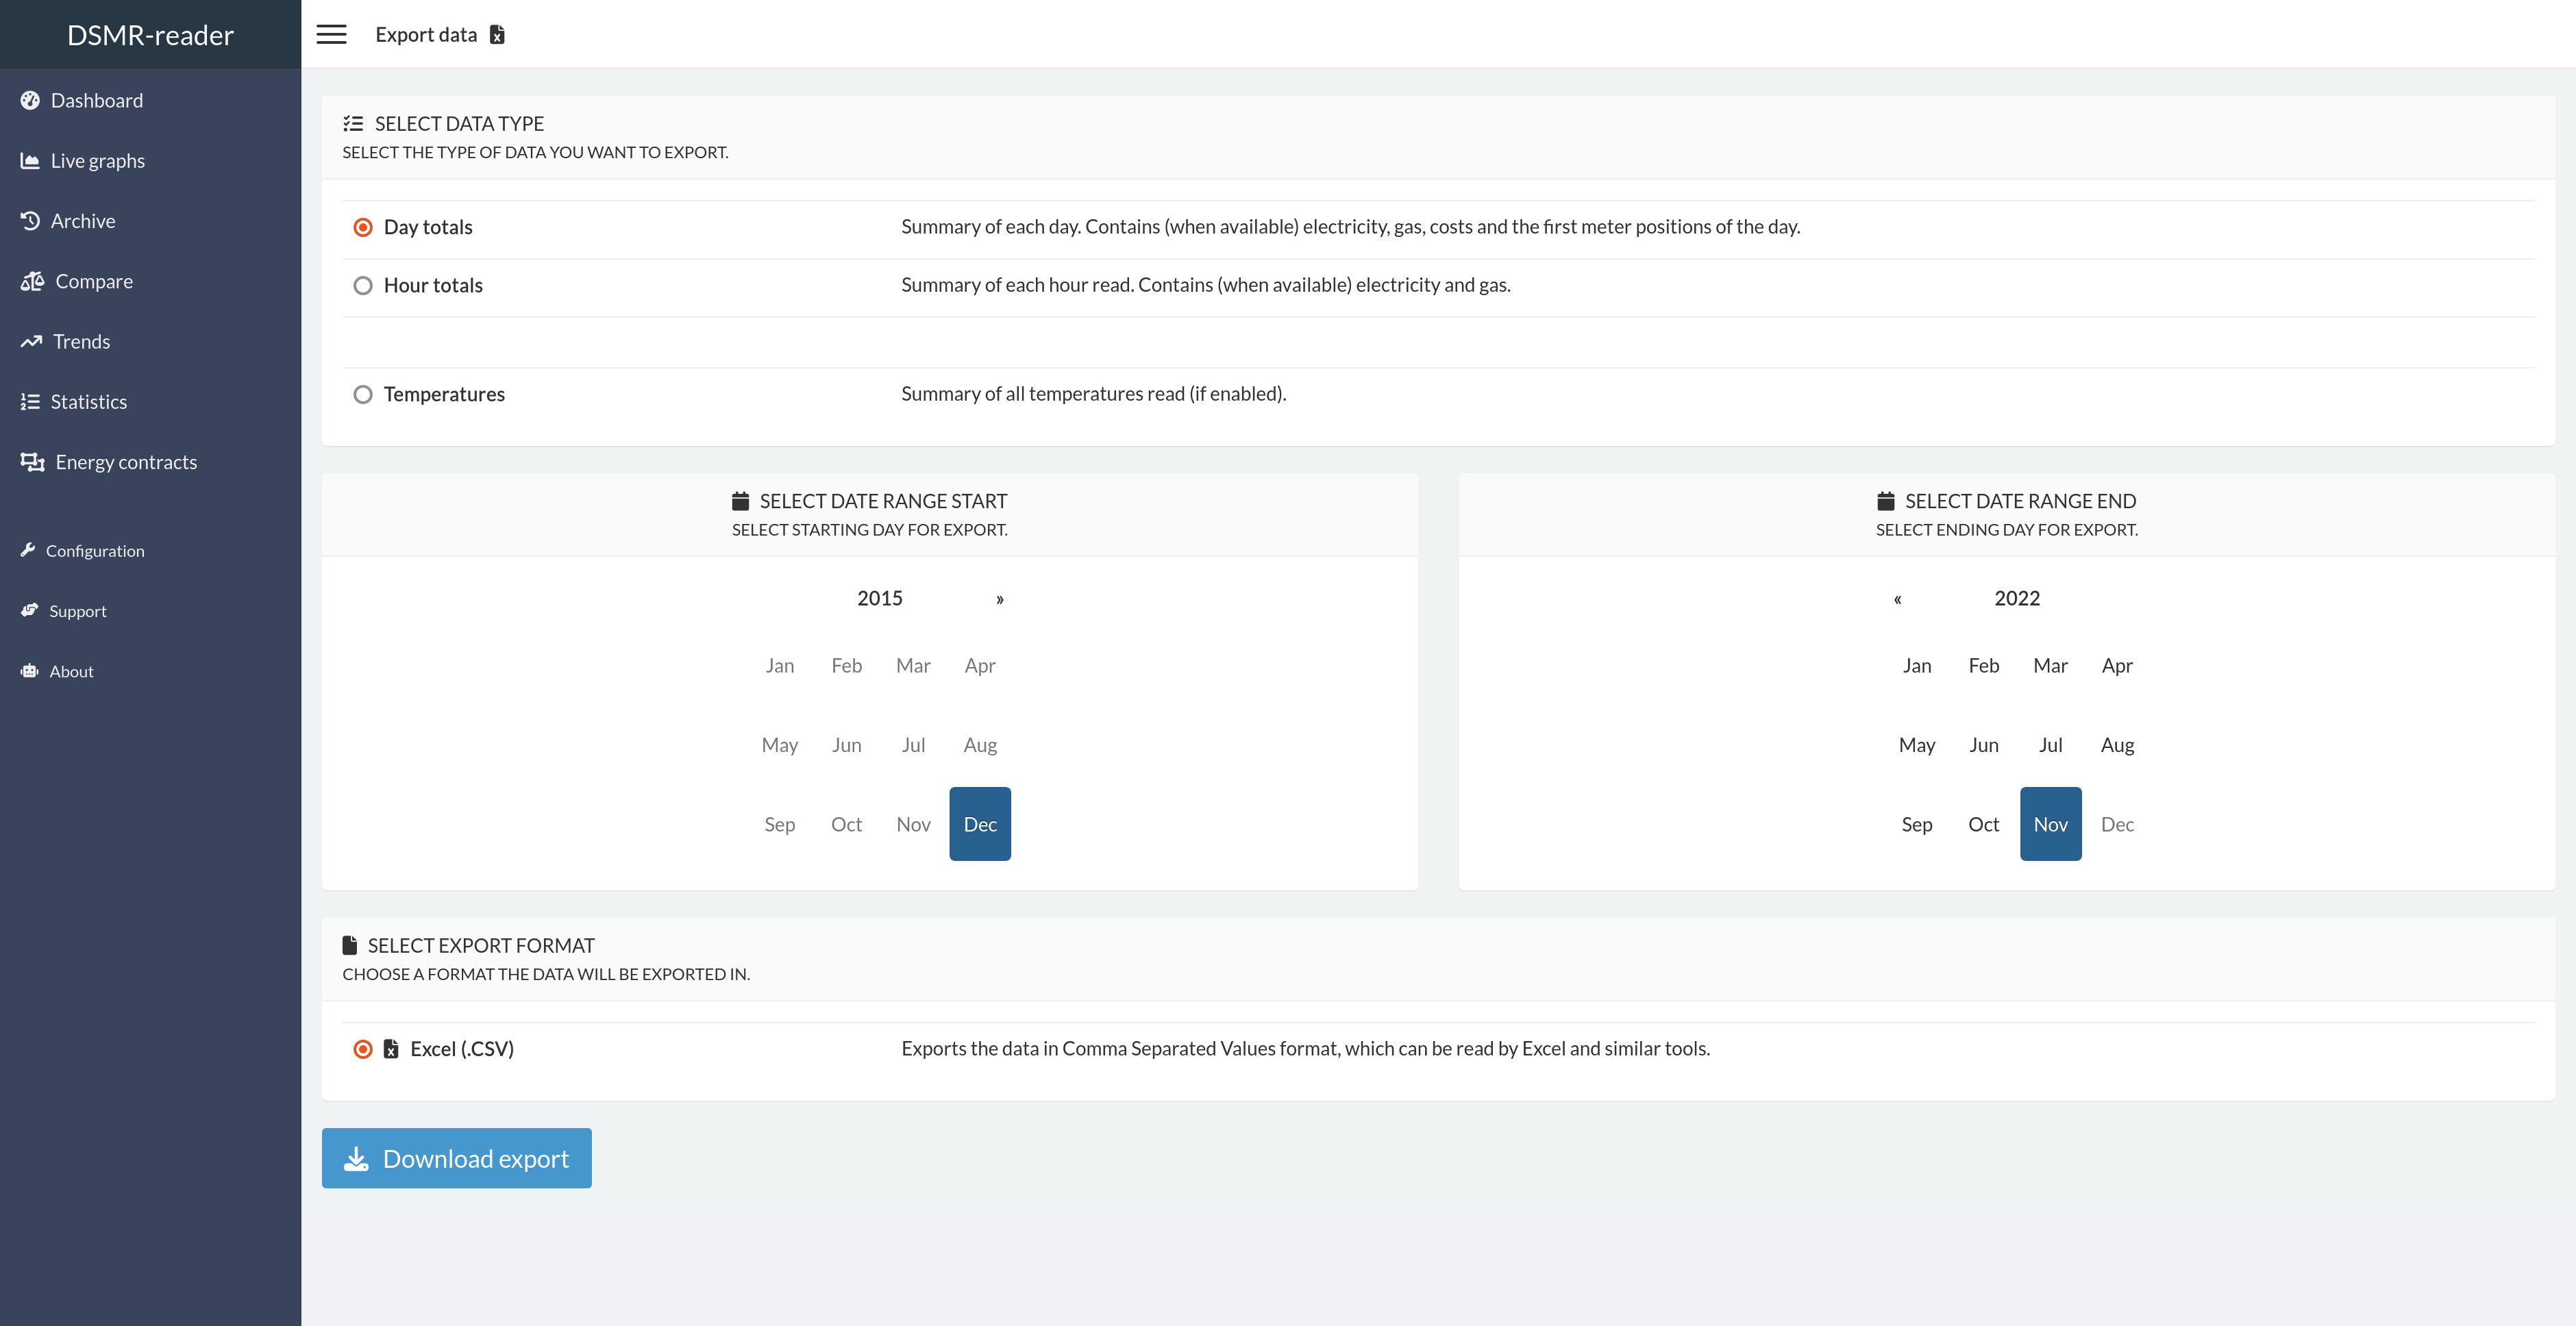The image size is (2576, 1326).
Task: Select the Day totals radio button
Action: pyautogui.click(x=363, y=228)
